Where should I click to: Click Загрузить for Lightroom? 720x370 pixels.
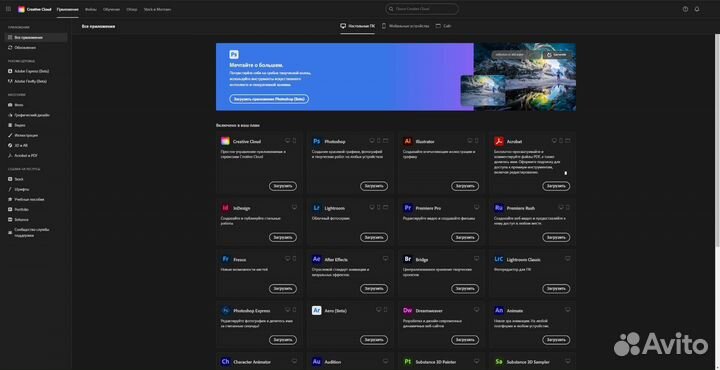pos(374,237)
